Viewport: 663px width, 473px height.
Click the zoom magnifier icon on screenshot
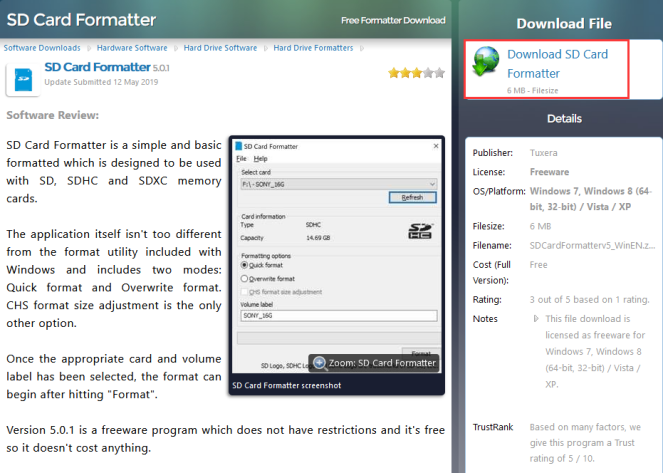[320, 363]
